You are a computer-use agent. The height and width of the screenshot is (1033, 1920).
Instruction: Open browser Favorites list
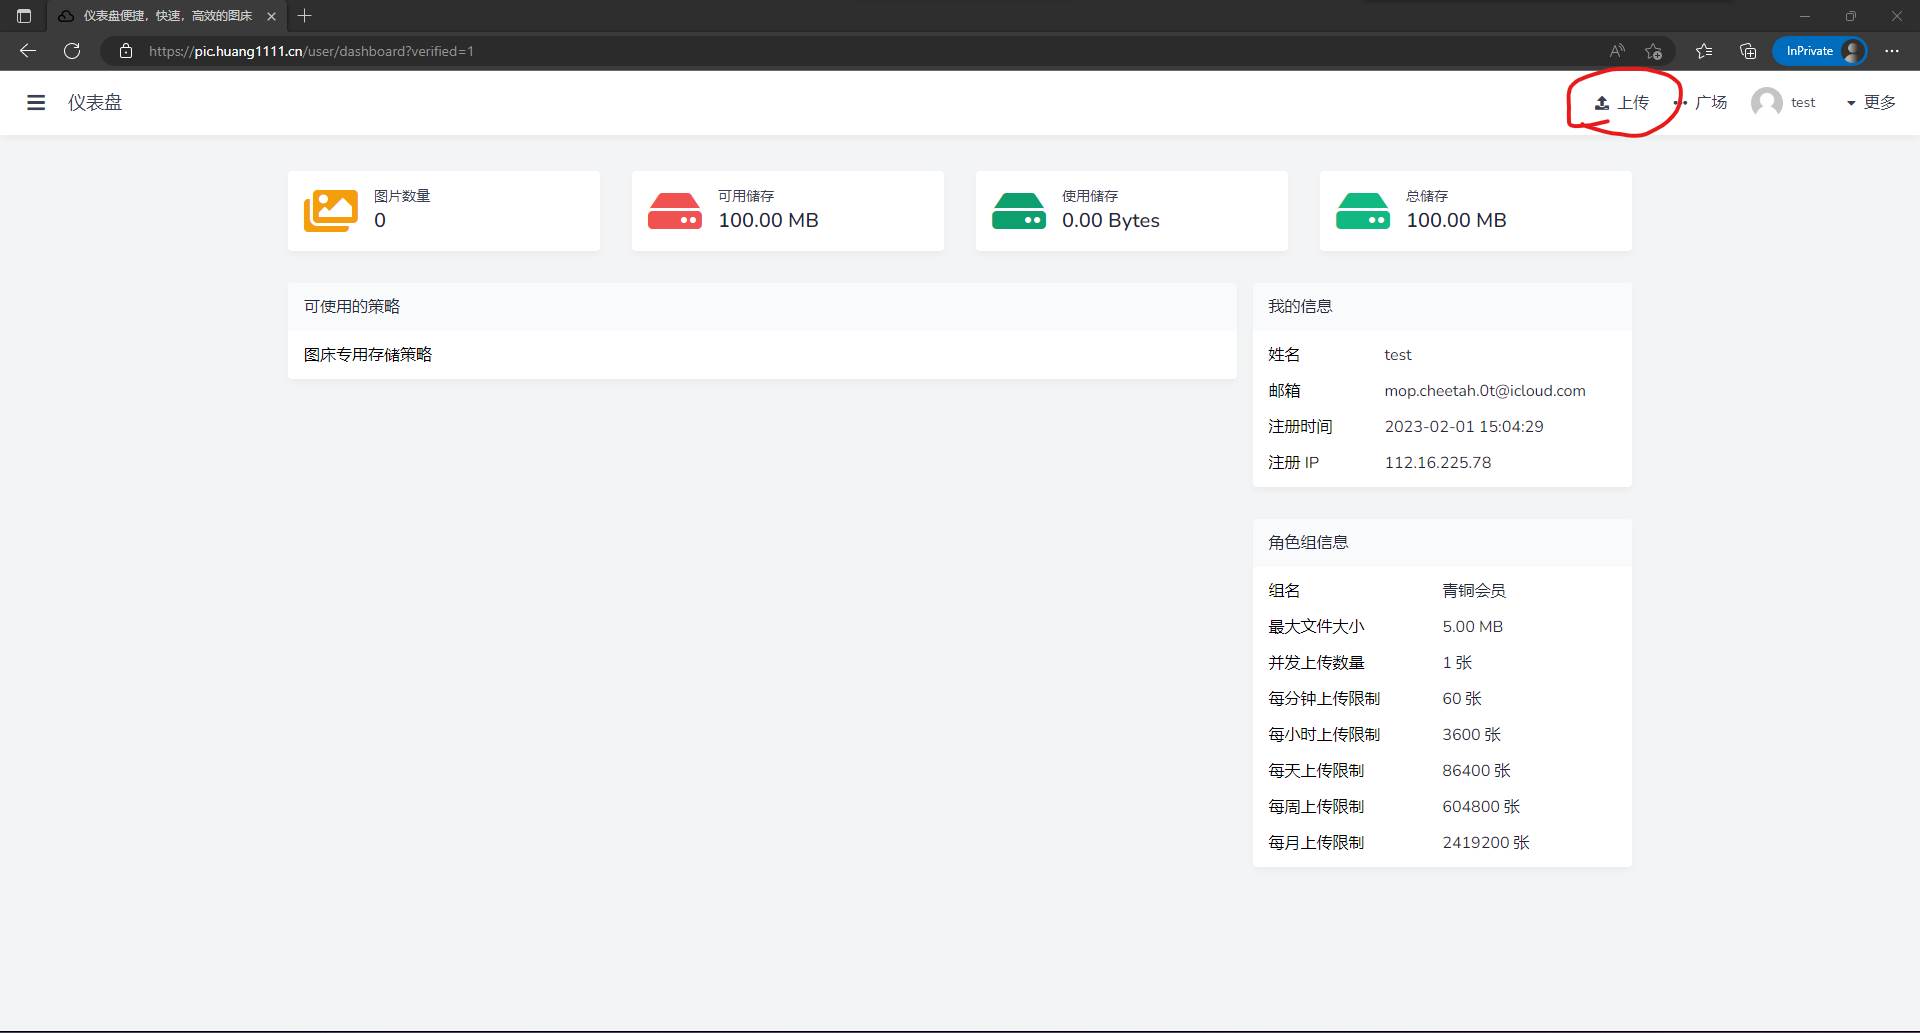[x=1704, y=51]
